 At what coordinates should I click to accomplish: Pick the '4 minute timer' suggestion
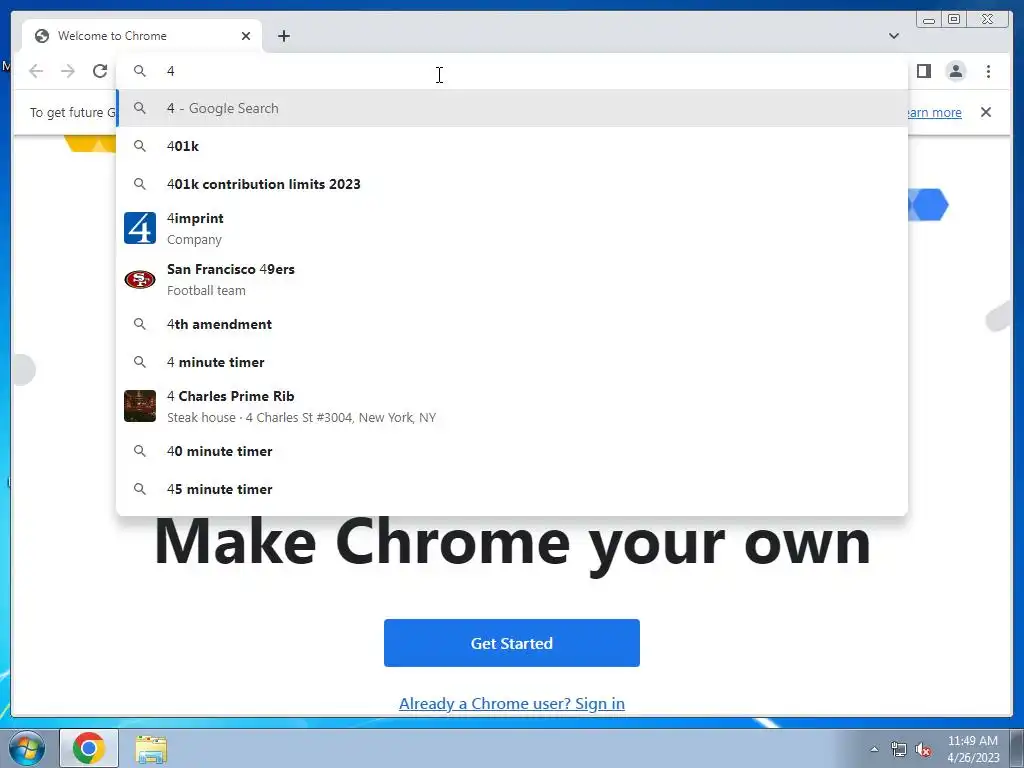pos(512,362)
